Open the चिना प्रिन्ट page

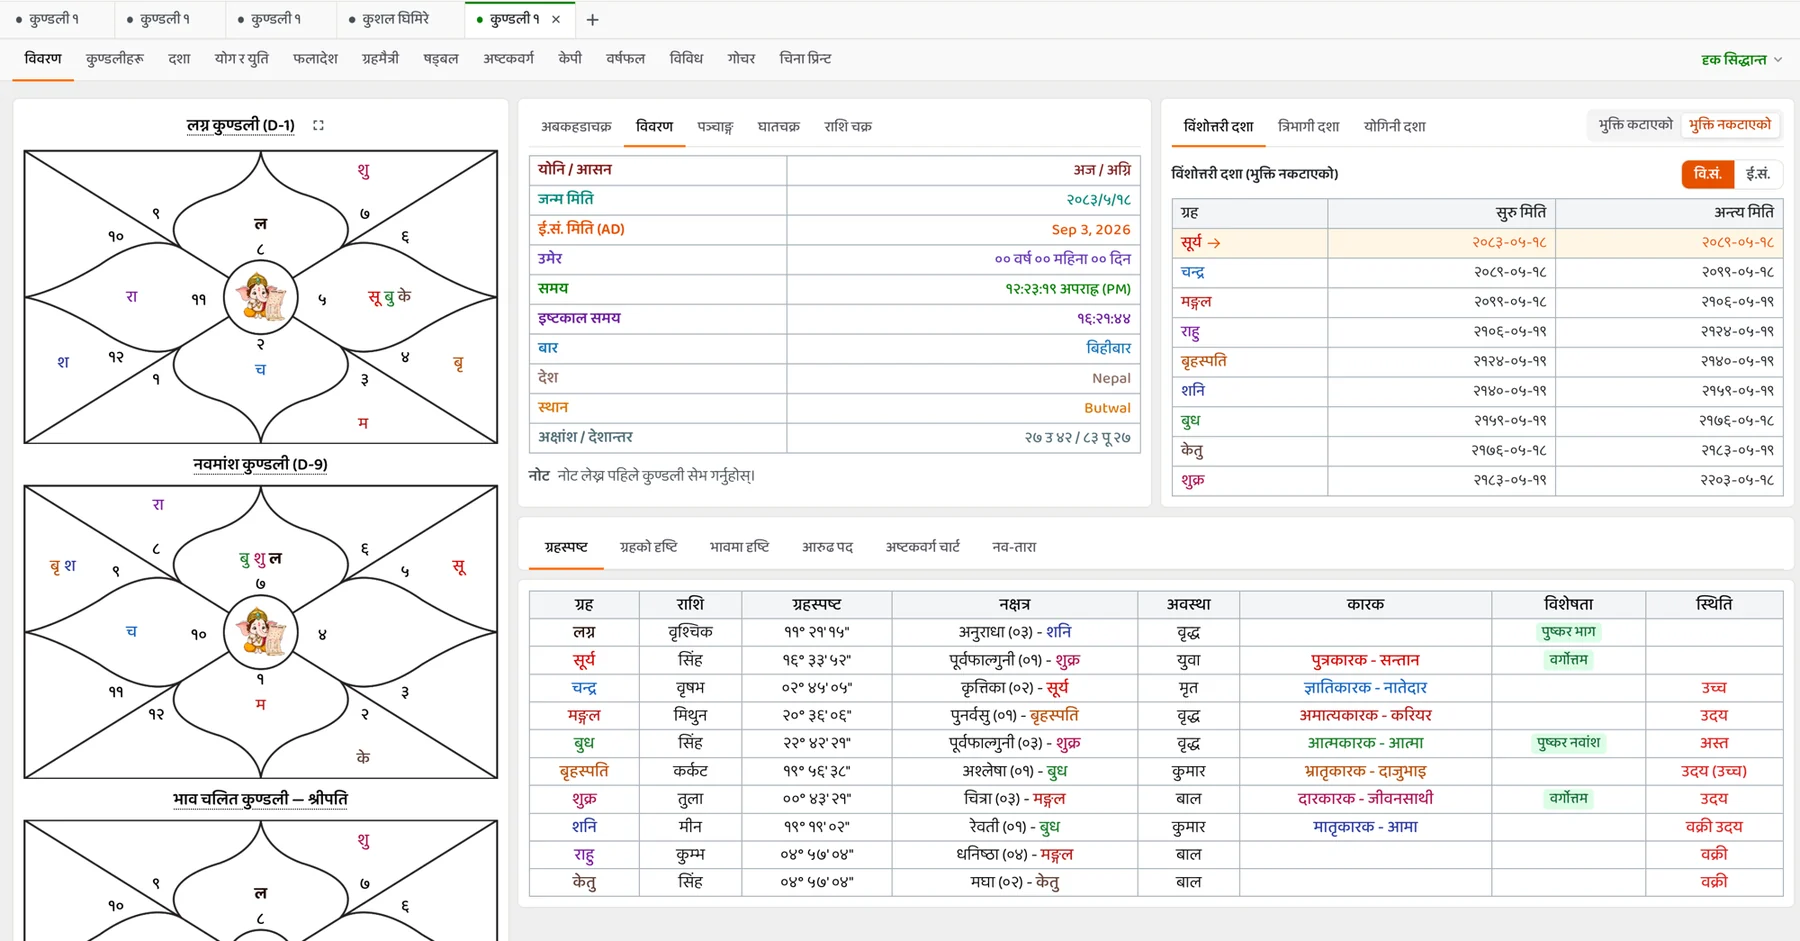tap(805, 59)
